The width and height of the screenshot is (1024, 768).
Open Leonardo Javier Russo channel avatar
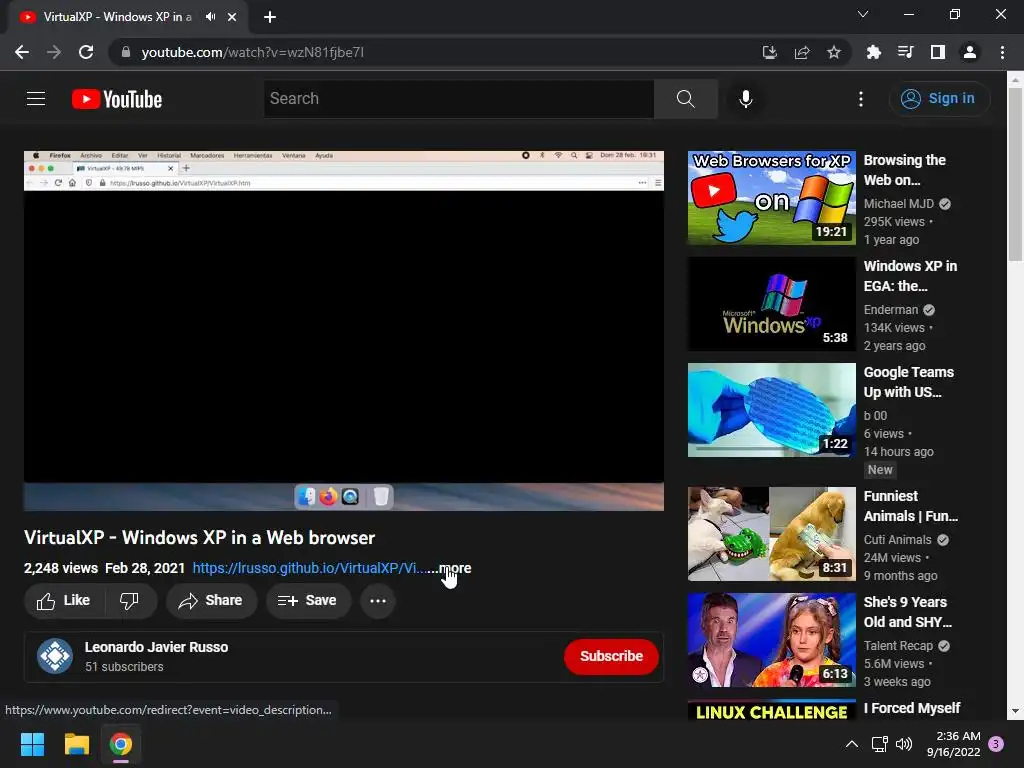point(55,656)
